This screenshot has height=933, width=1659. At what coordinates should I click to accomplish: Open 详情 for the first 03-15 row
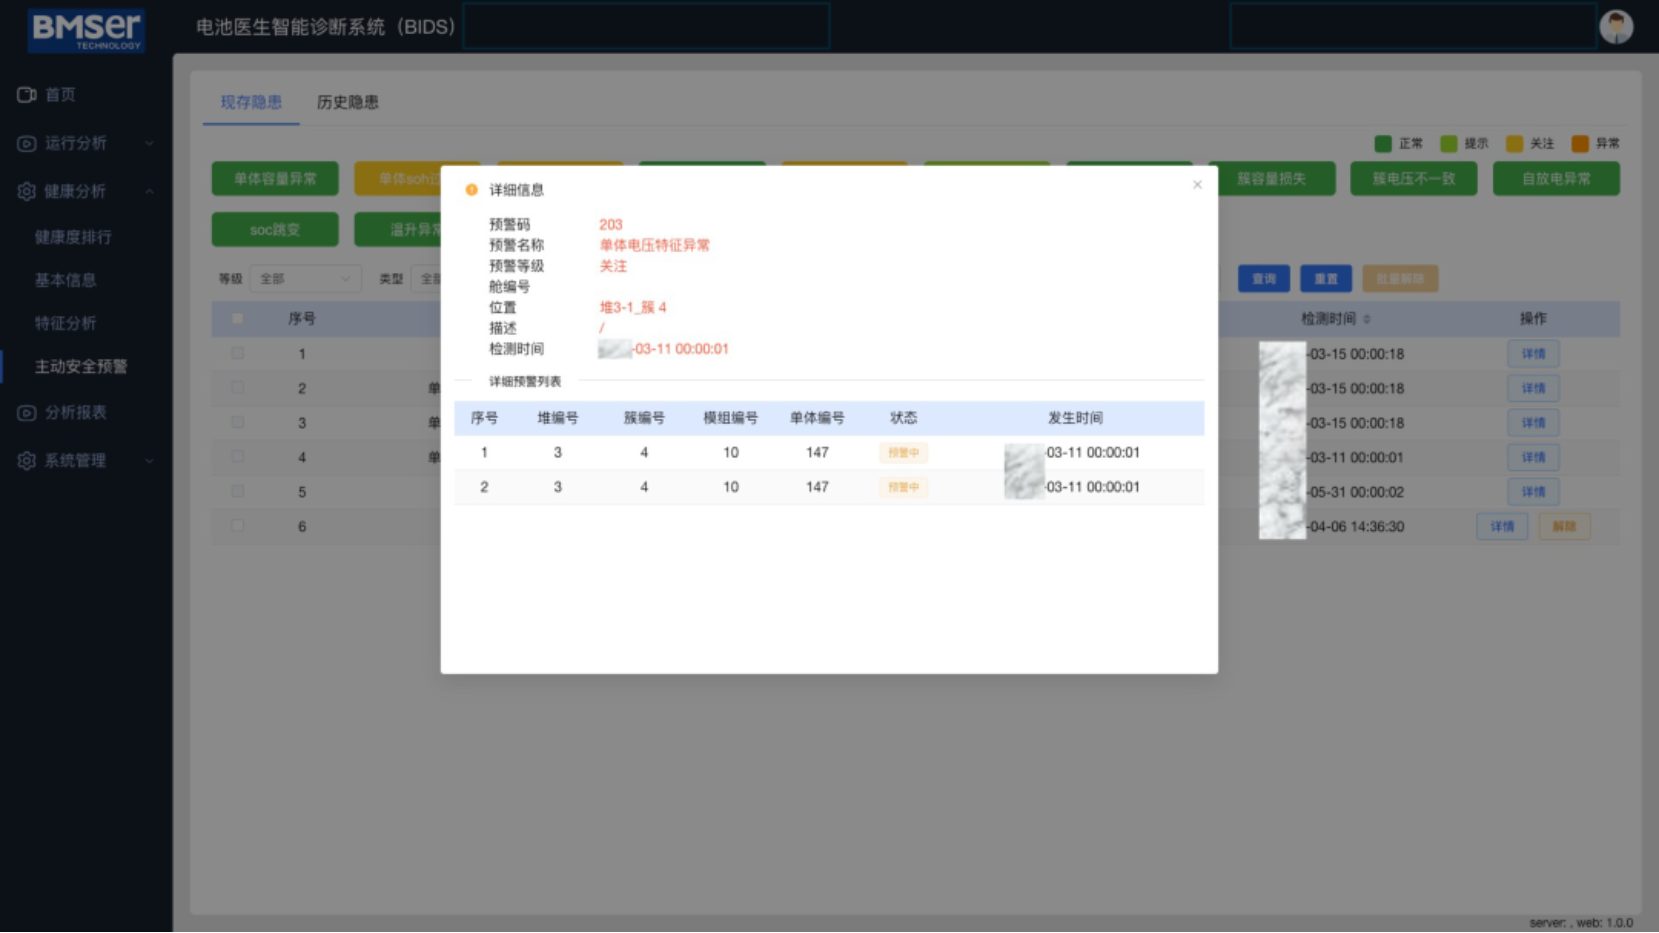[1533, 354]
